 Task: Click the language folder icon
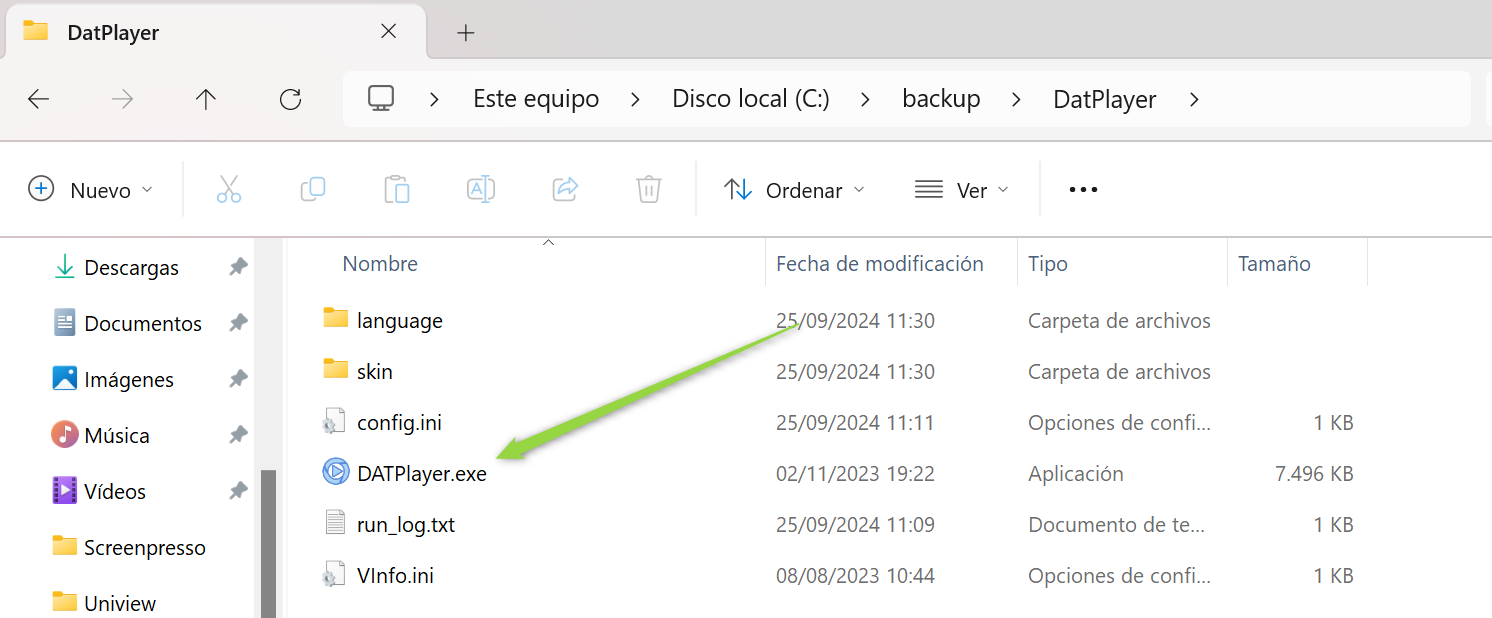coord(335,319)
